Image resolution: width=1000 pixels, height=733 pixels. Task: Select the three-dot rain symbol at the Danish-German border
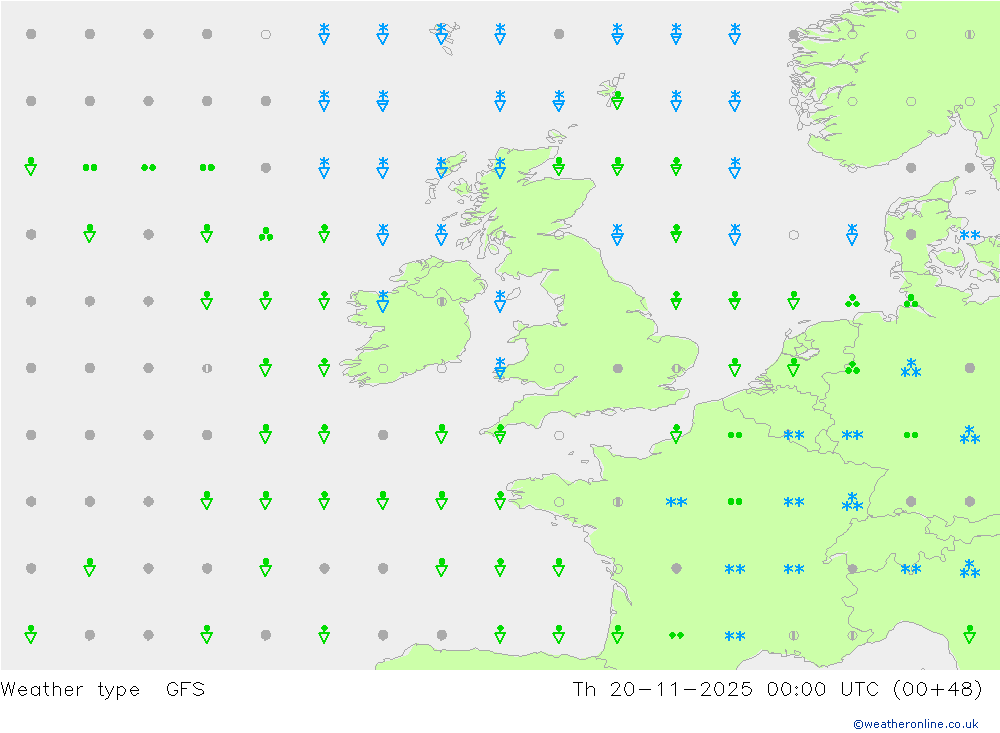click(911, 301)
